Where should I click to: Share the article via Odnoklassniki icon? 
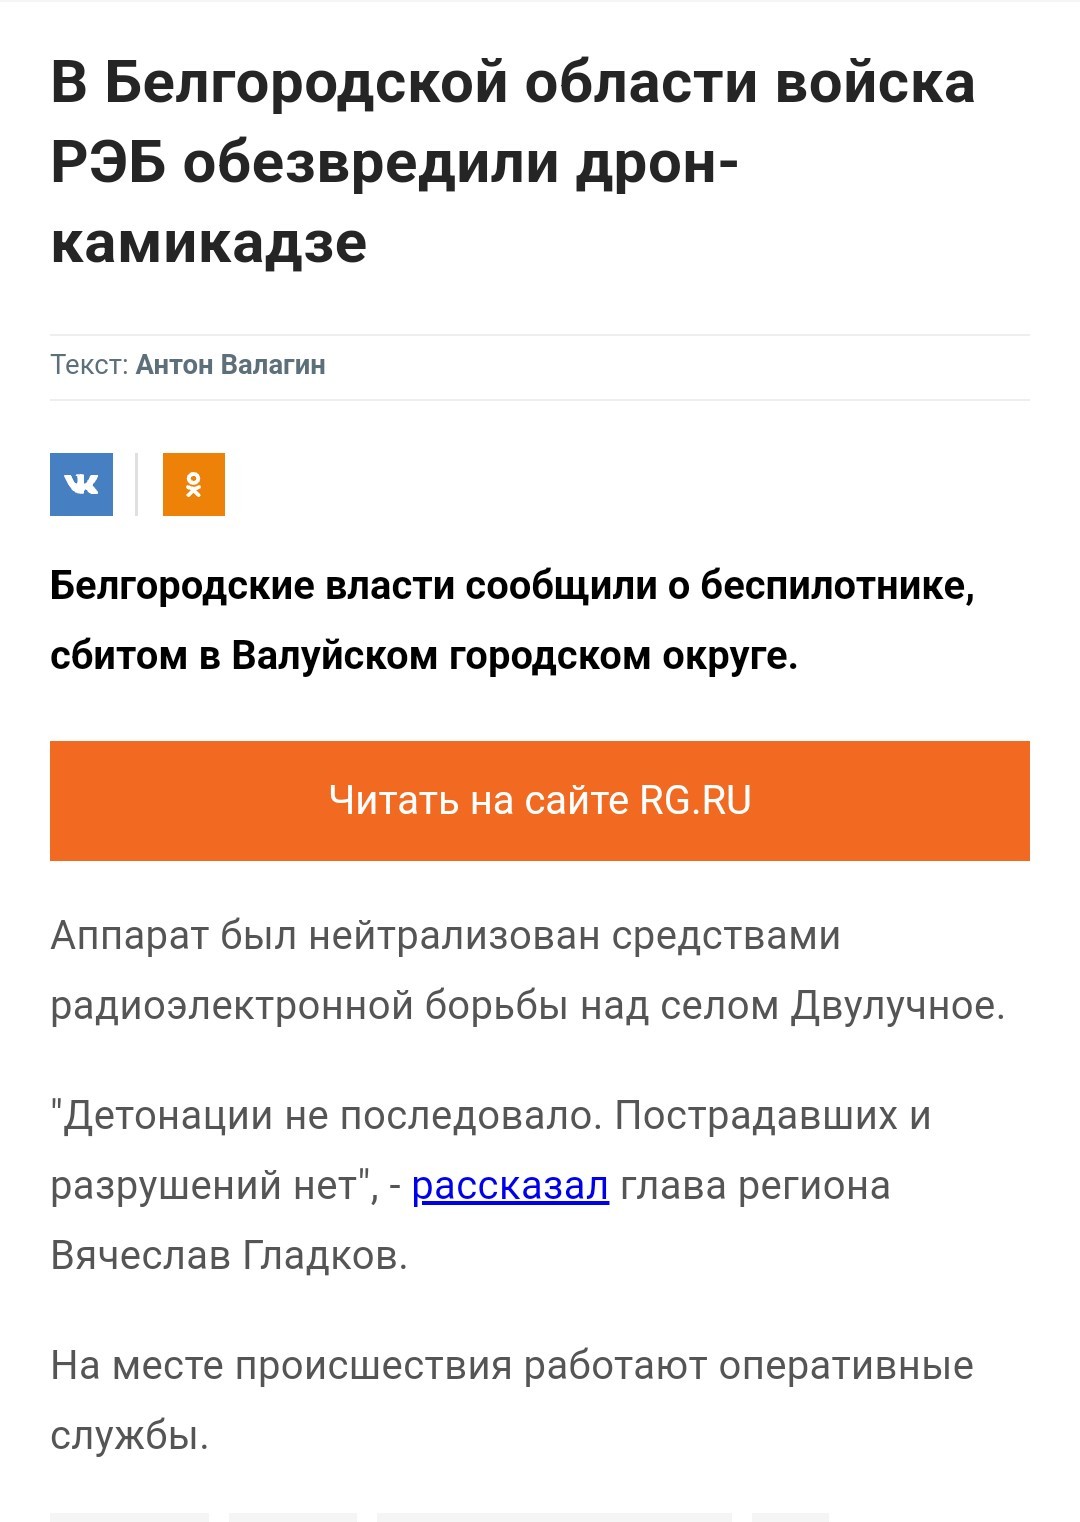(x=194, y=484)
